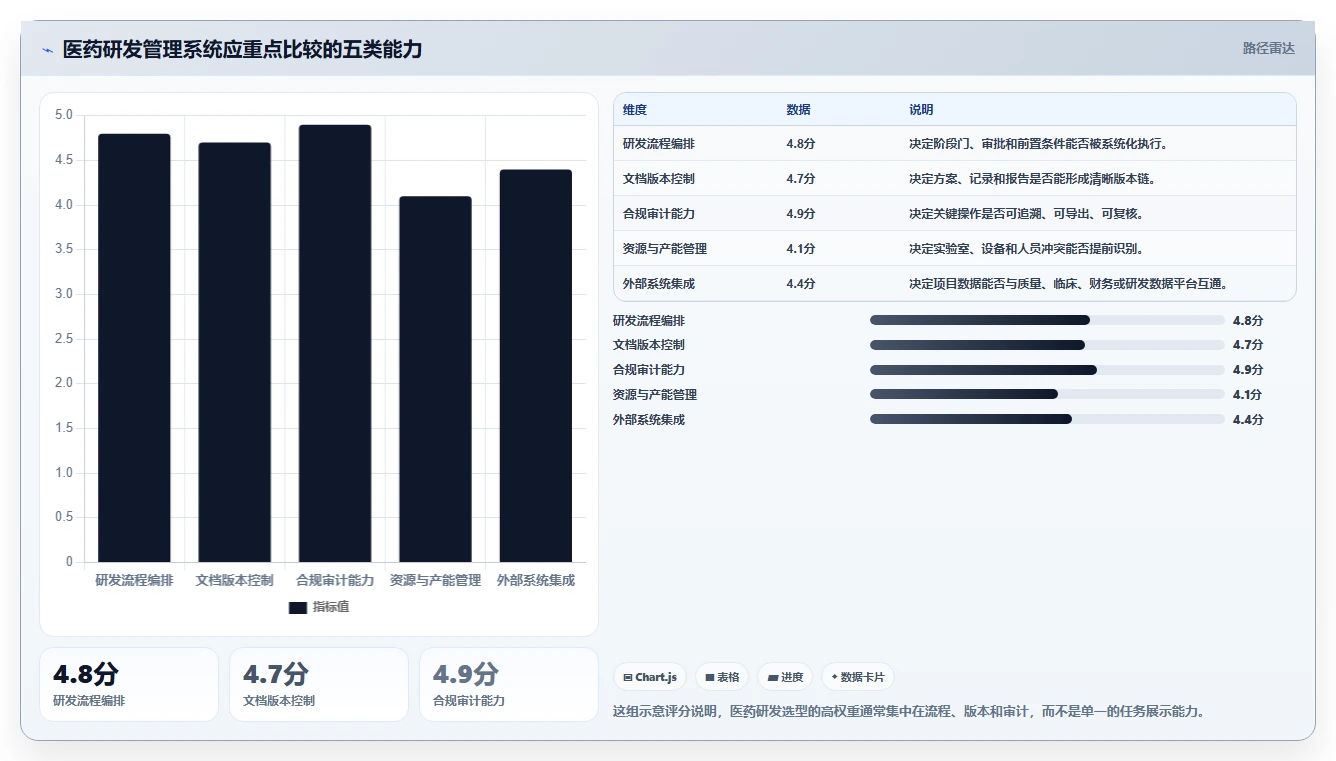Click the footer note starting 这组示意评分说明
This screenshot has width=1336, height=761.
(909, 712)
